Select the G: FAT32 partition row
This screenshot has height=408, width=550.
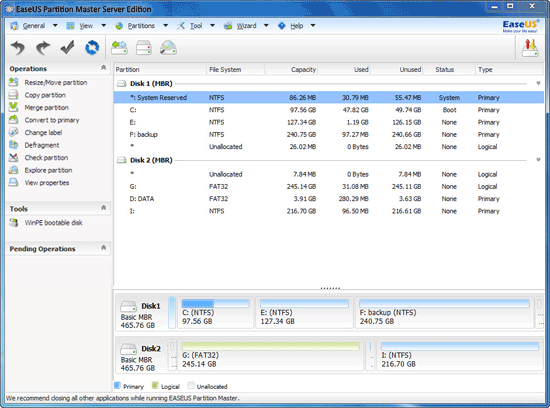(x=329, y=187)
